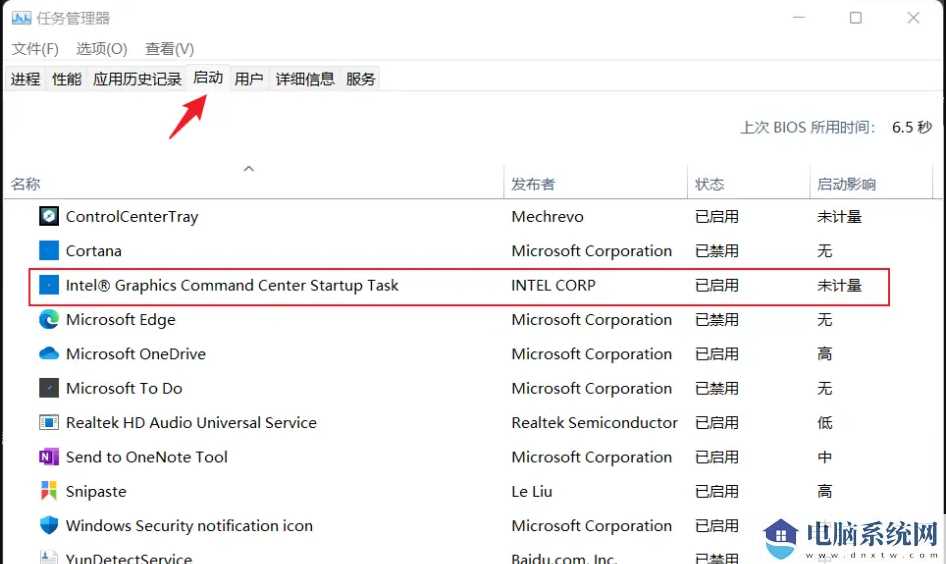946x564 pixels.
Task: Click 未计量 impact in ControlCenterTray row
Action: point(839,217)
